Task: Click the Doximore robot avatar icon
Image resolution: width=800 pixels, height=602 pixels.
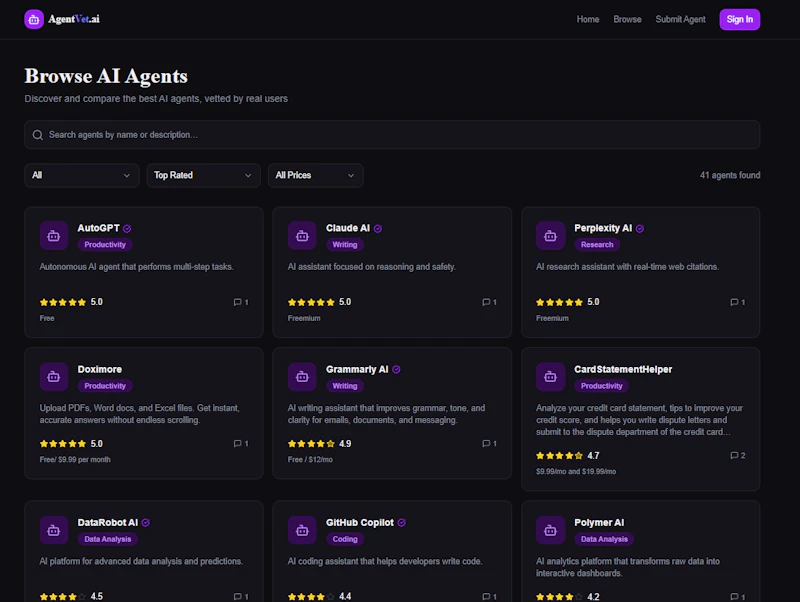Action: coord(54,377)
